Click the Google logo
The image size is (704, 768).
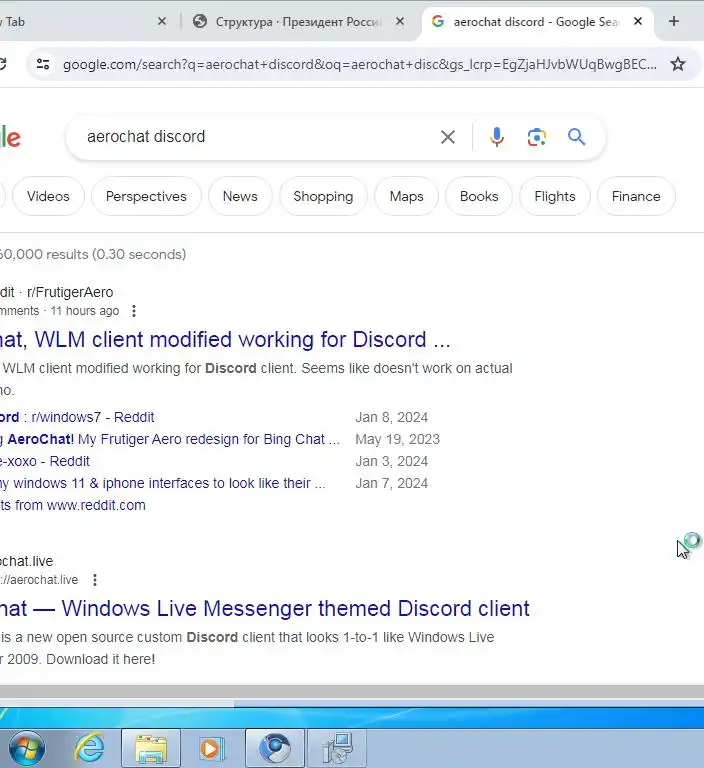(x=10, y=137)
